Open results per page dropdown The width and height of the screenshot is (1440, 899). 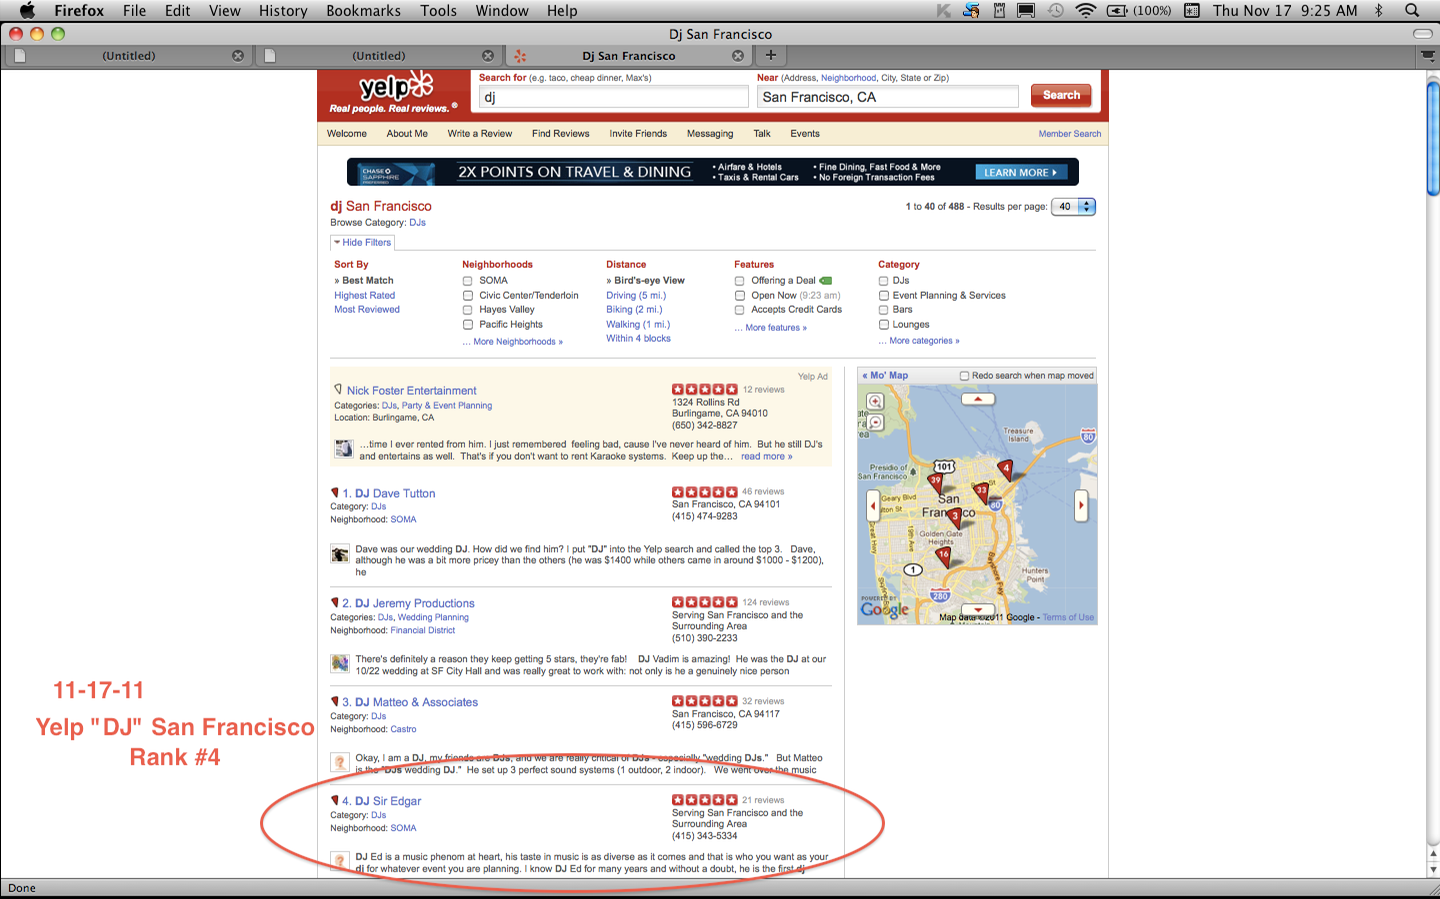point(1073,207)
